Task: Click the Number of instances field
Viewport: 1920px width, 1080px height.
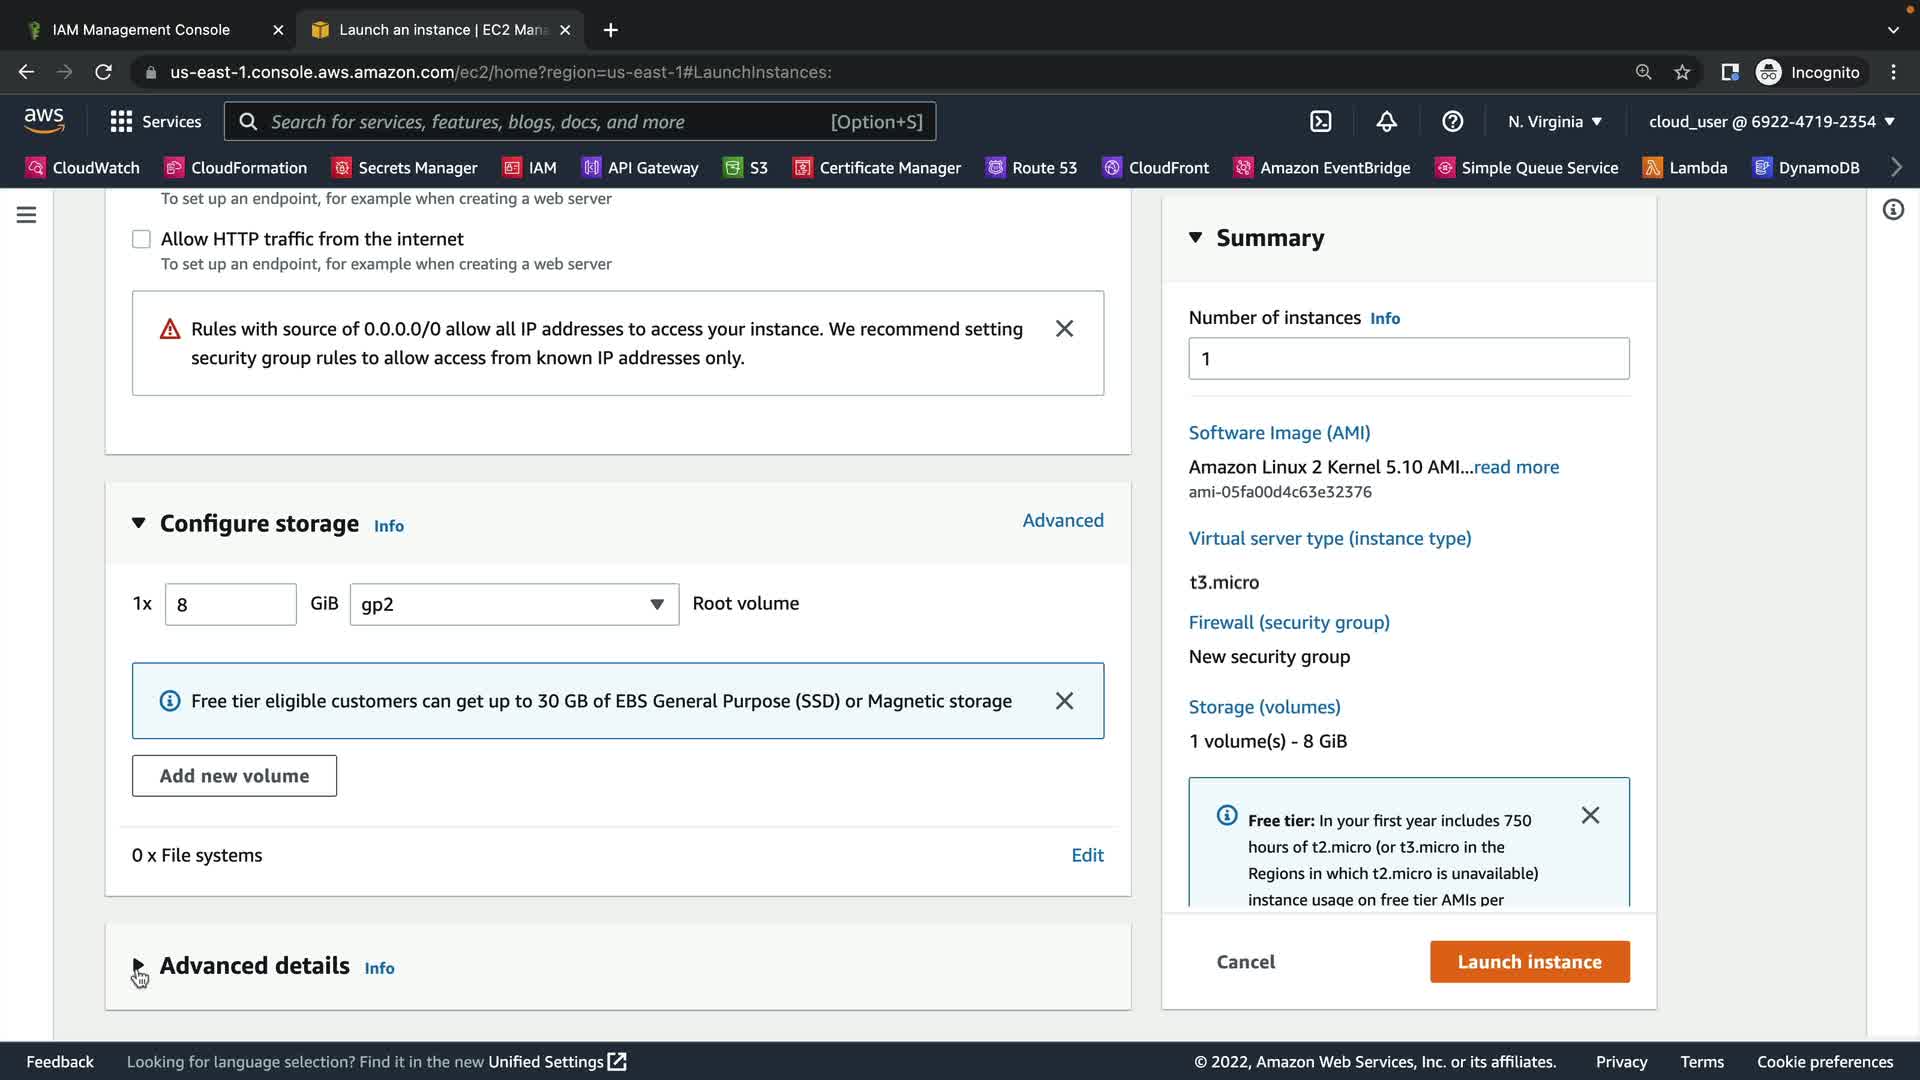Action: [1408, 359]
